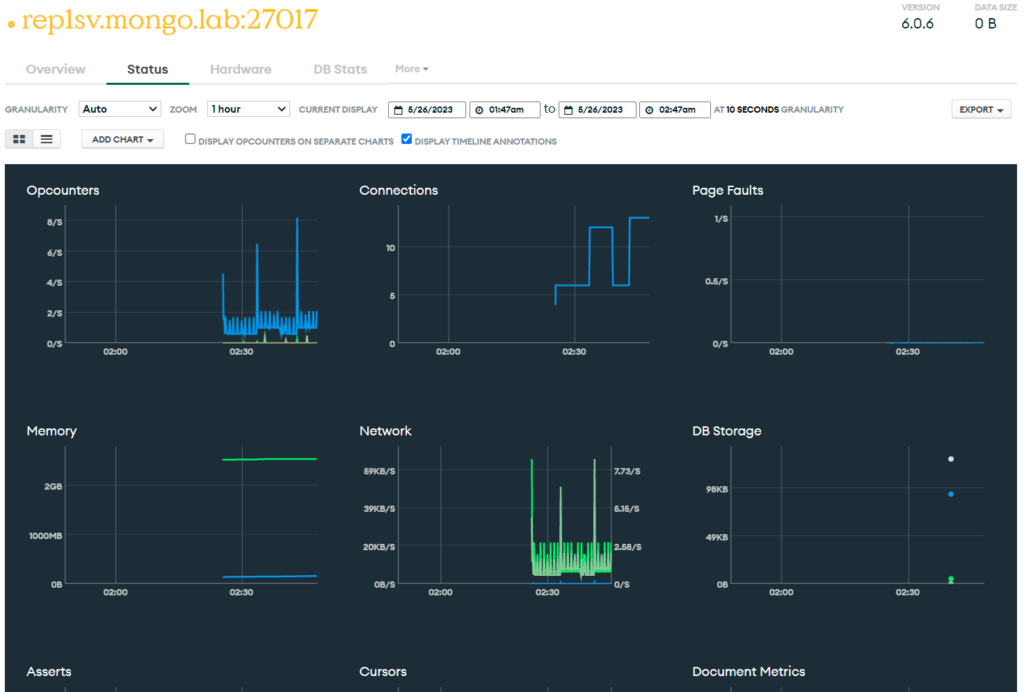Click the blue step line in Connections chart

[x=601, y=227]
